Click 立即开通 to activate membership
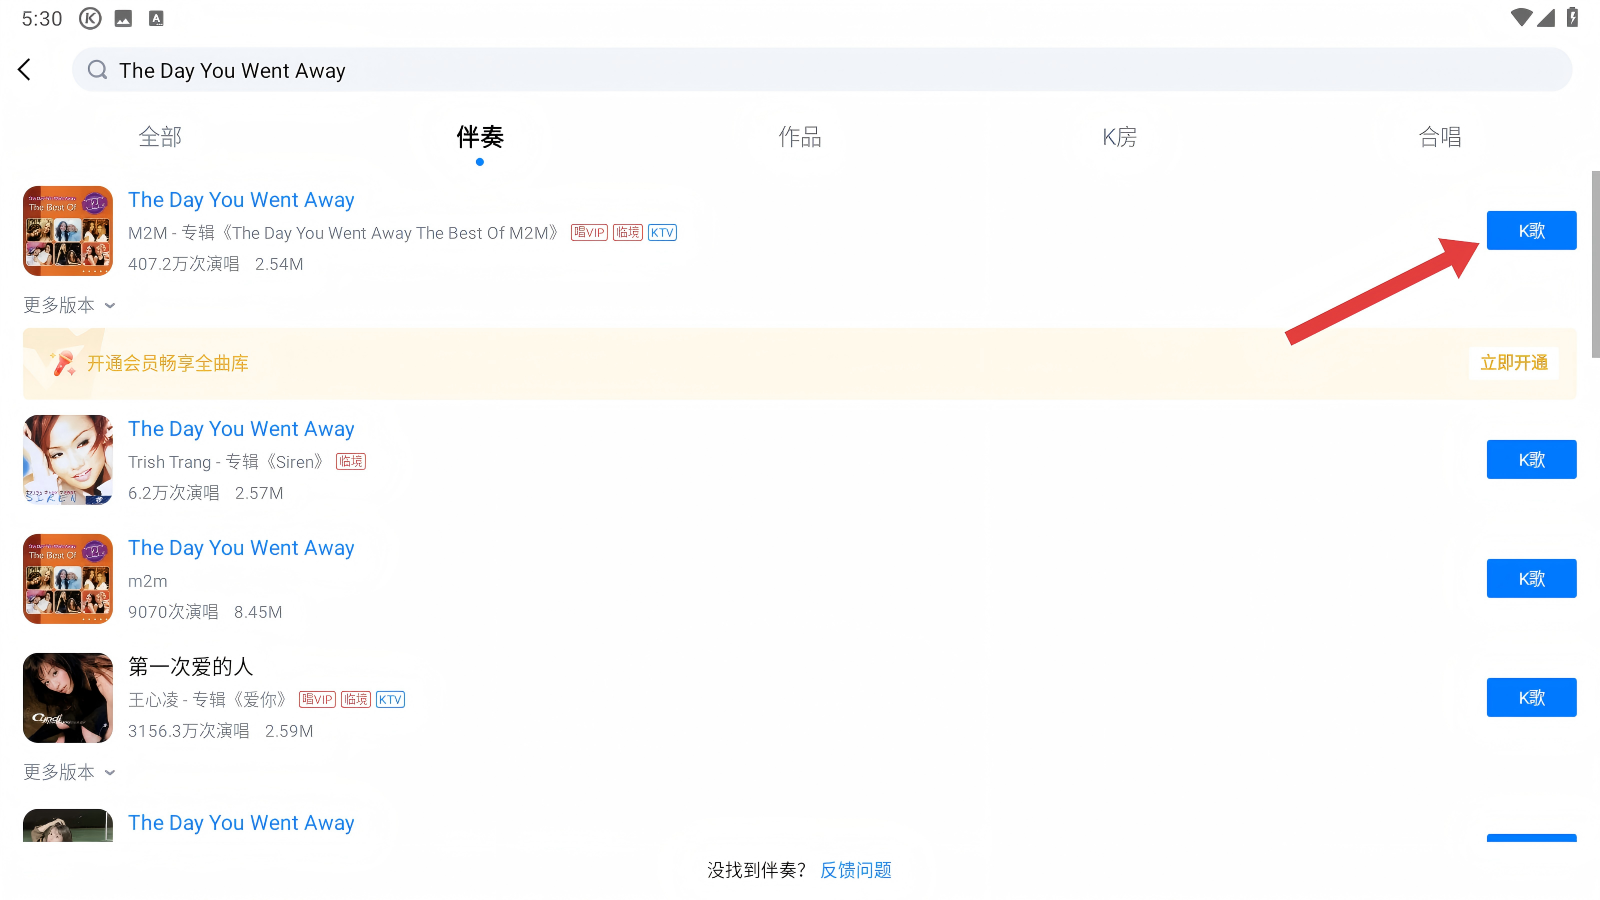The image size is (1600, 900). tap(1513, 363)
